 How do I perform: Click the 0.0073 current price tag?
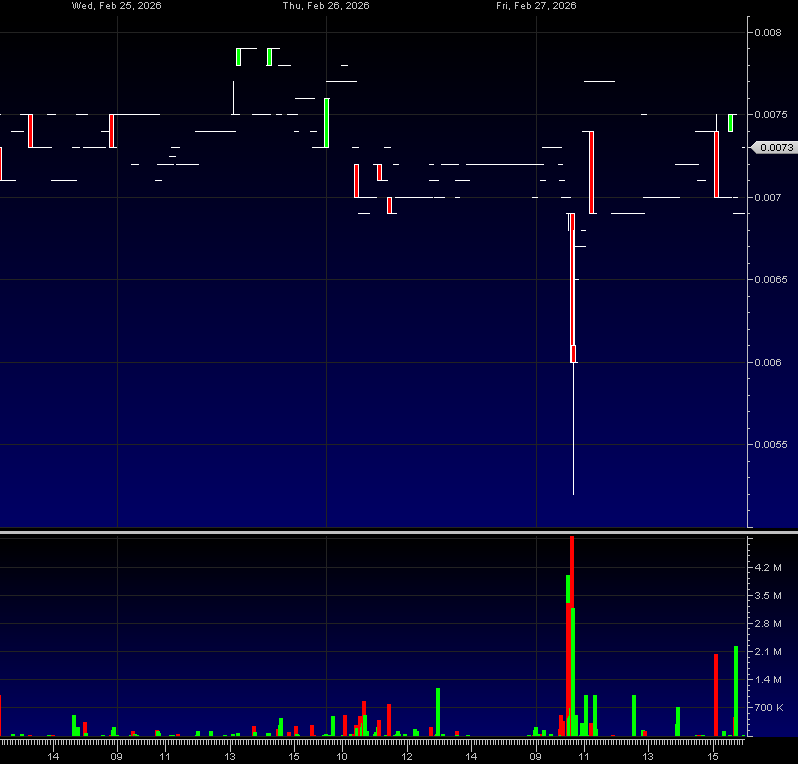coord(775,148)
